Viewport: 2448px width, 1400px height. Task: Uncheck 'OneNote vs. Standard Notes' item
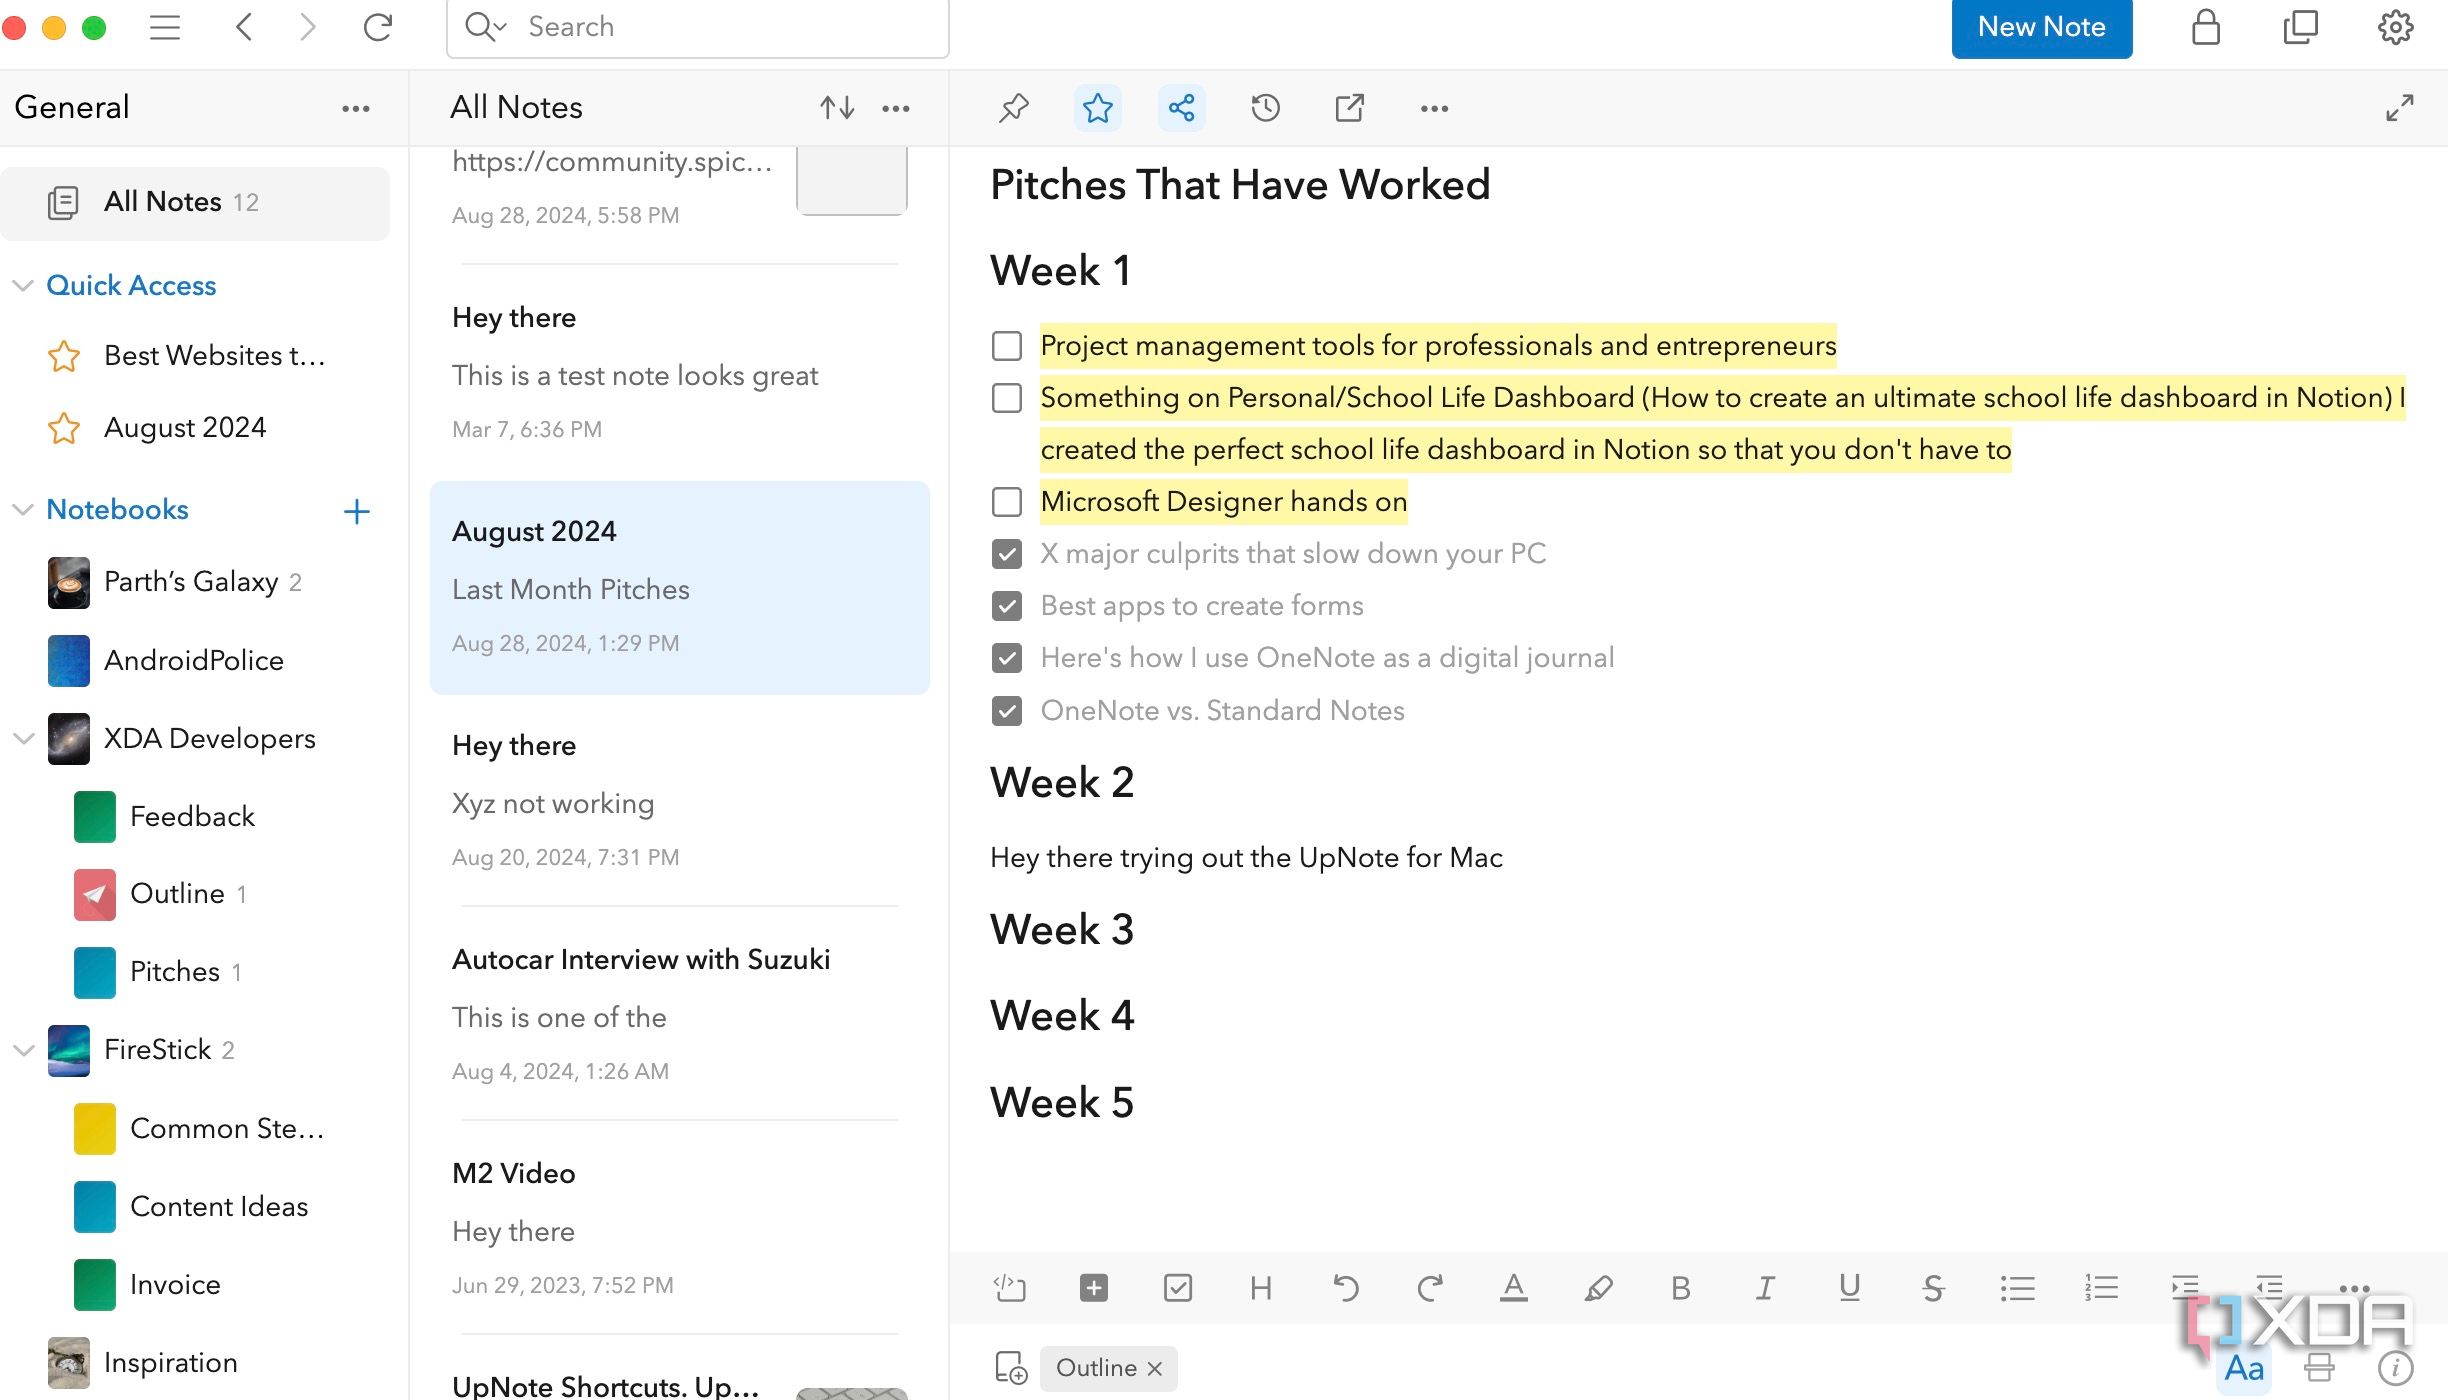1007,711
